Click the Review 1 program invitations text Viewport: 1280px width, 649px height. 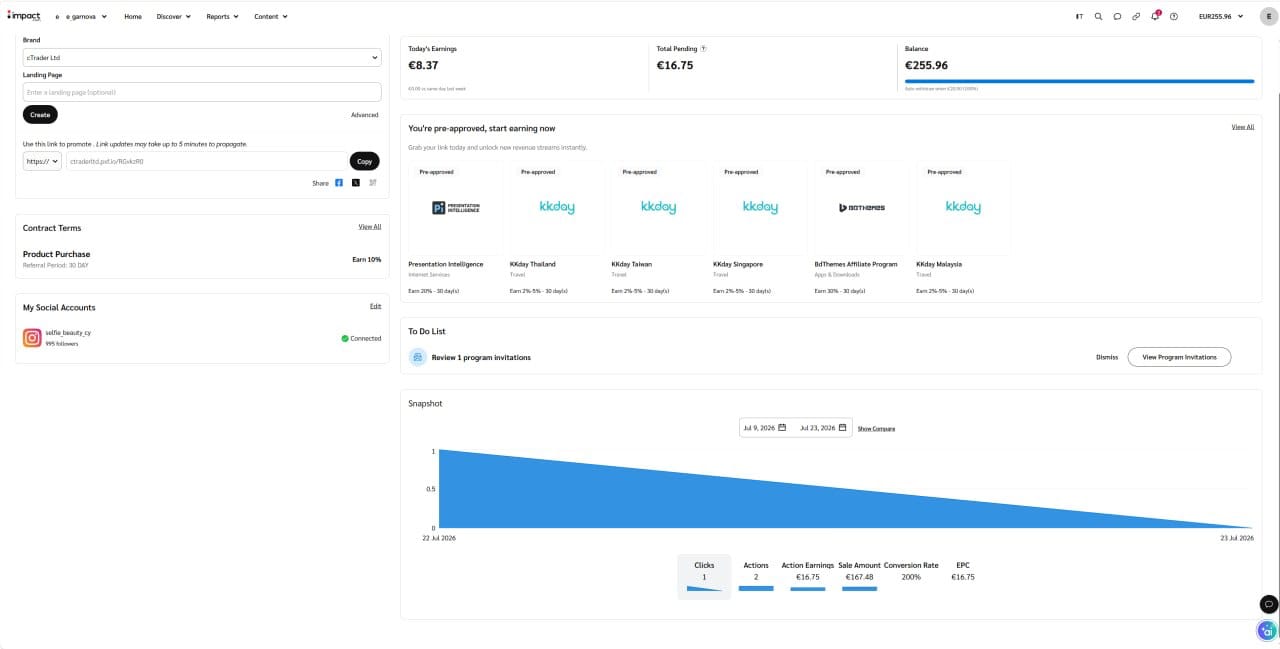[x=481, y=357]
